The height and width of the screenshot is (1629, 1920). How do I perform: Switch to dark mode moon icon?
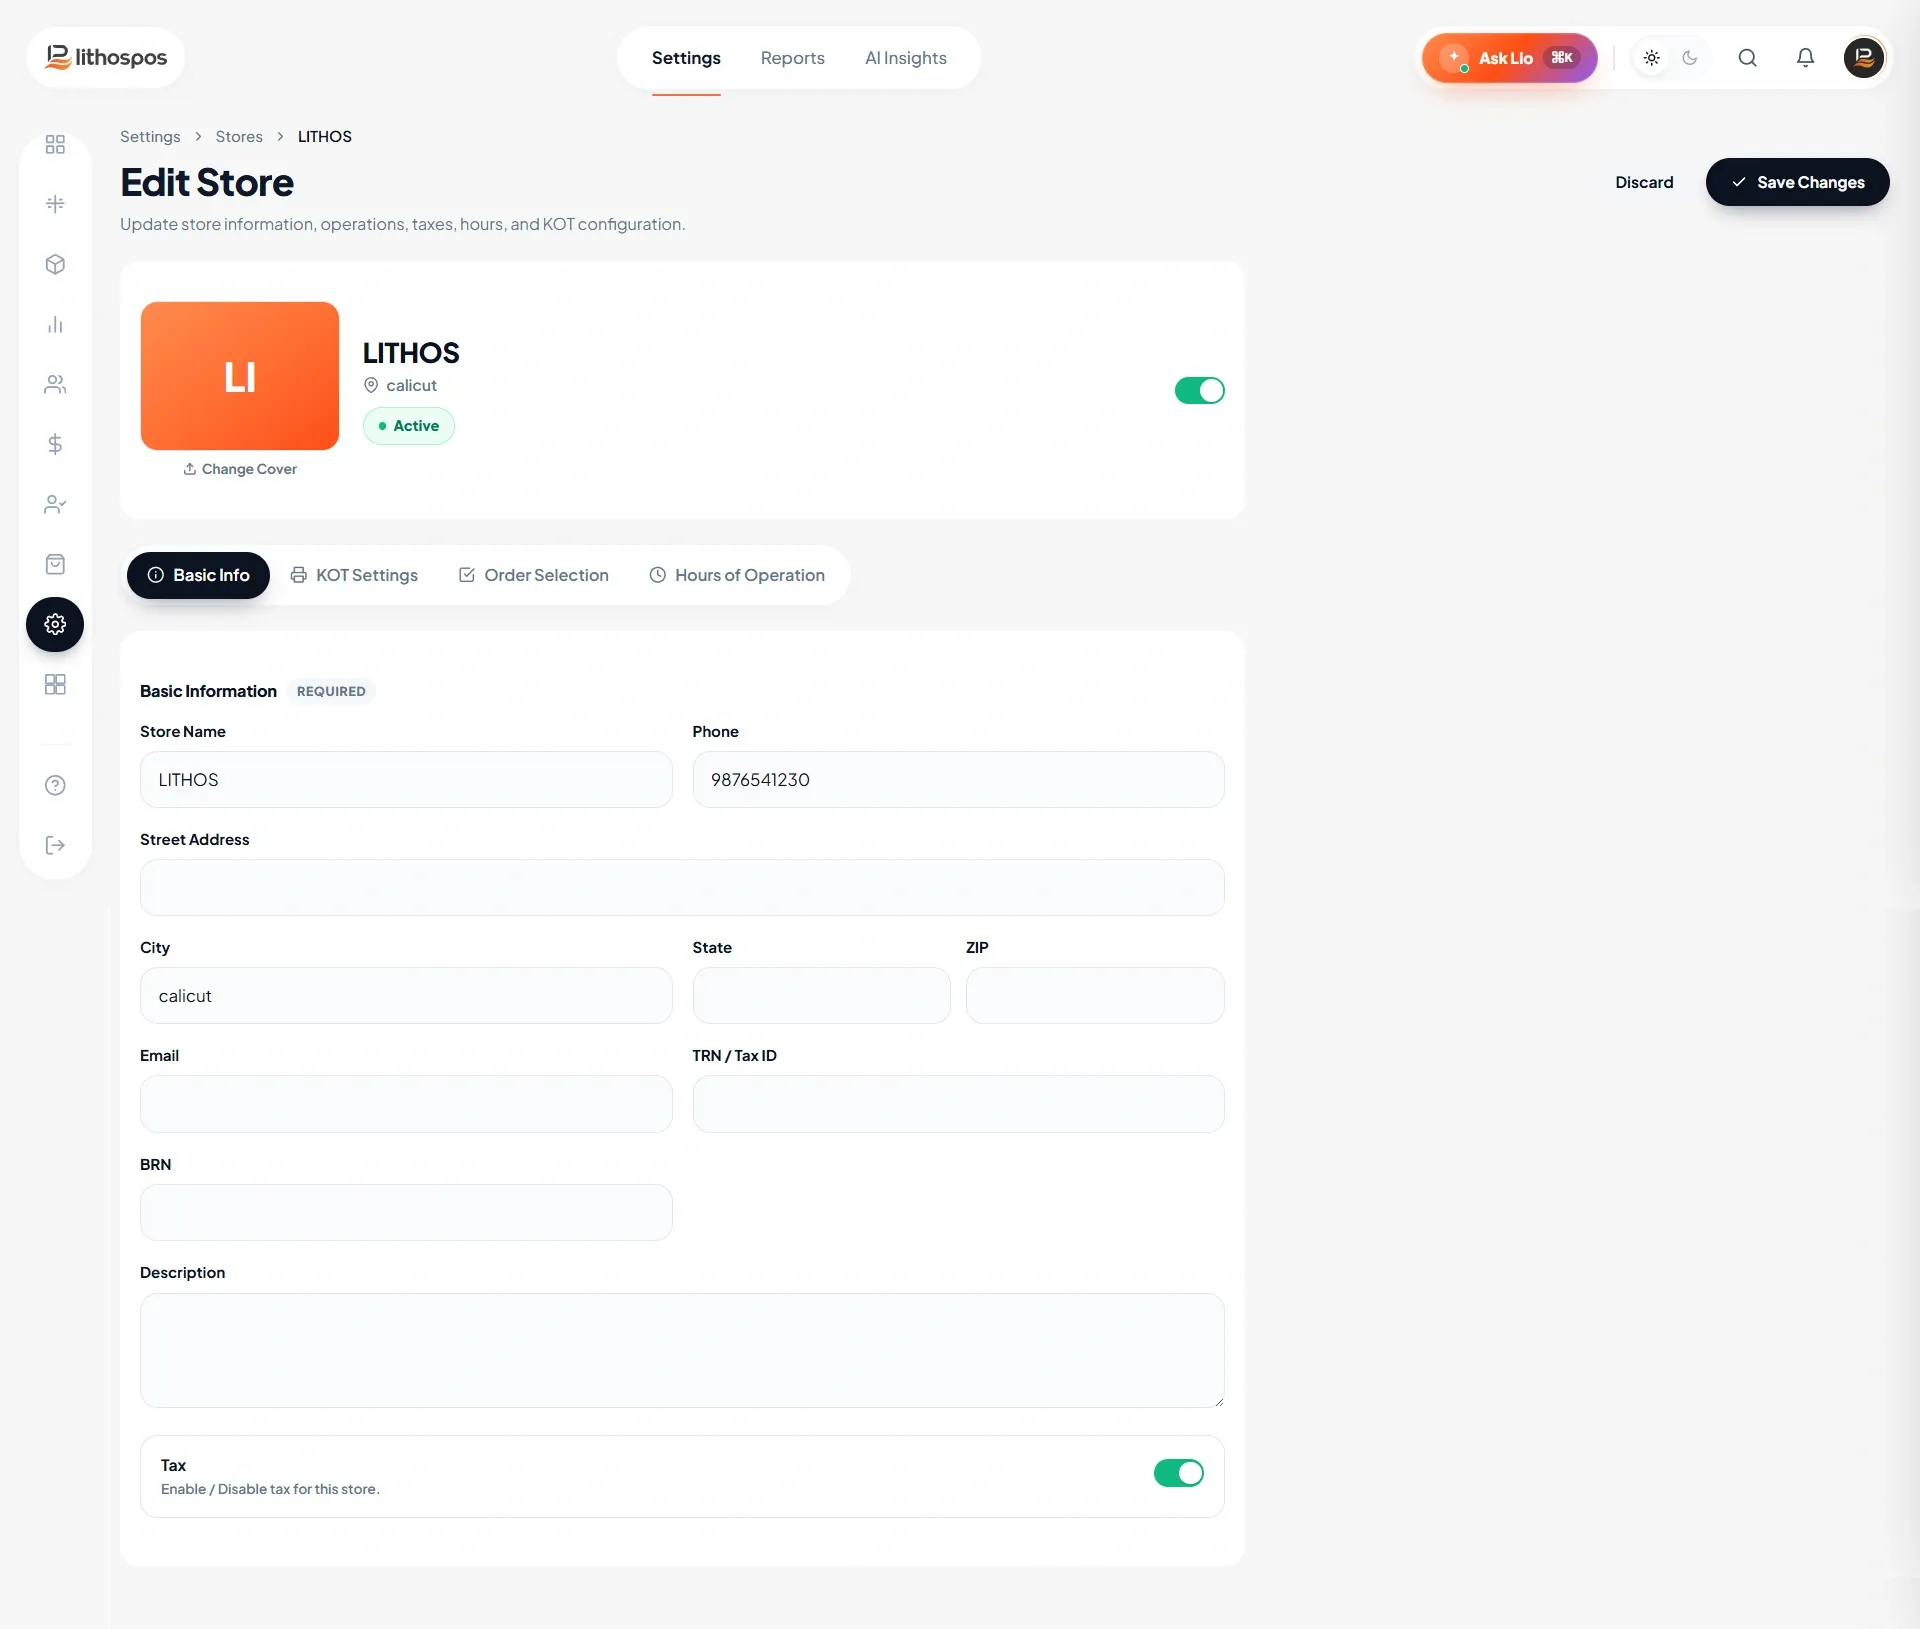click(1690, 58)
